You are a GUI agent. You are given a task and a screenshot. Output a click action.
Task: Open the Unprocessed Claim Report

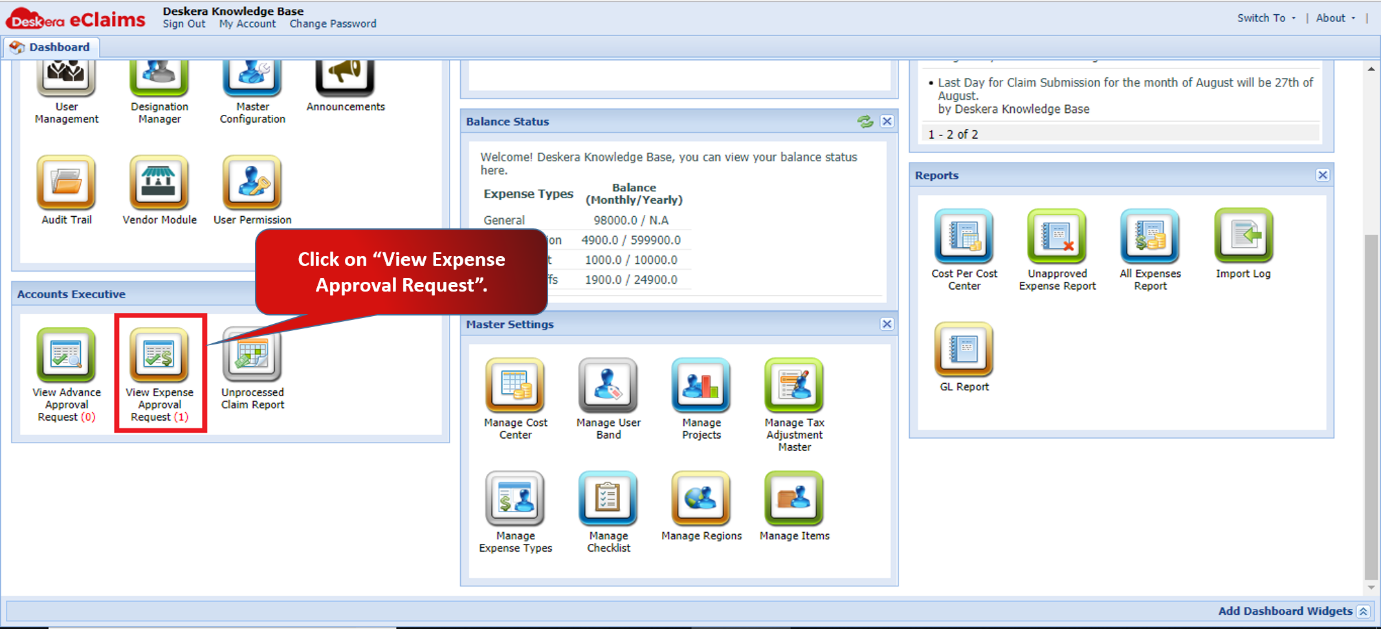click(x=252, y=357)
